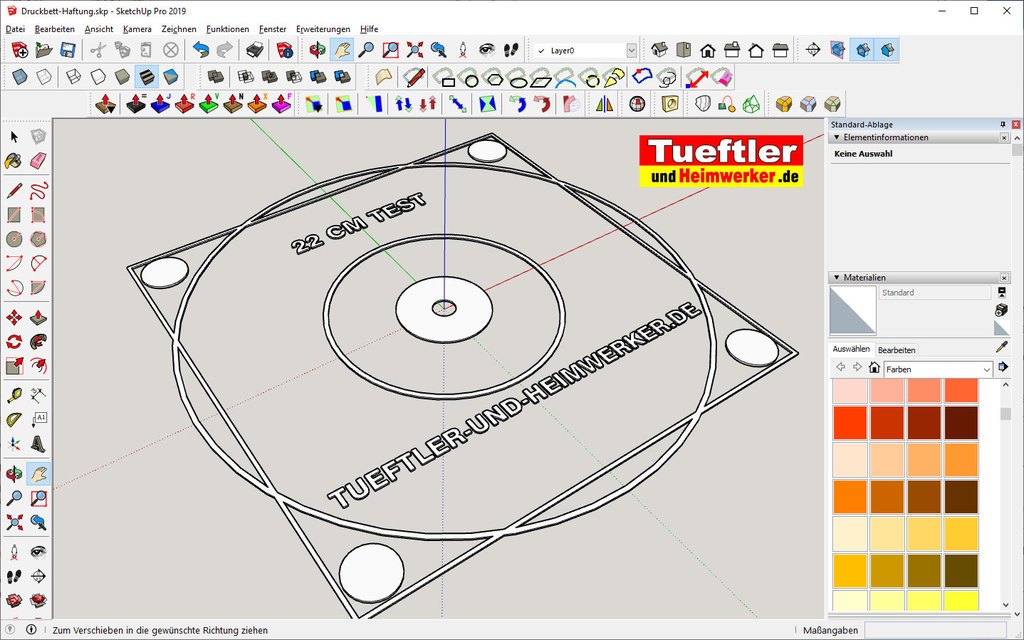
Task: Click the Mirror tool with green and orange triangles
Action: click(x=605, y=104)
